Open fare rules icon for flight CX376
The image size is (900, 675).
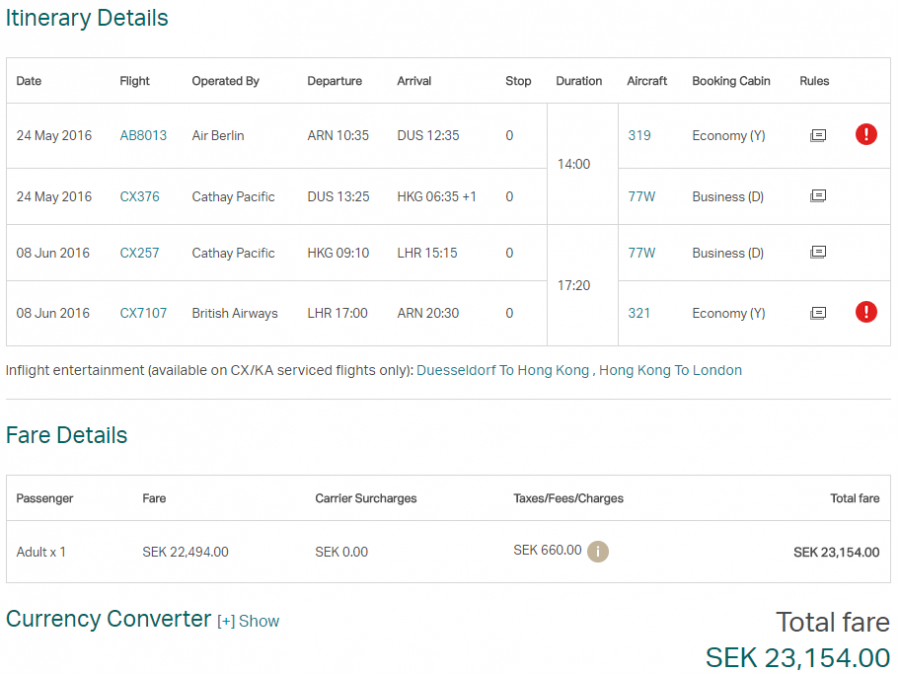817,197
